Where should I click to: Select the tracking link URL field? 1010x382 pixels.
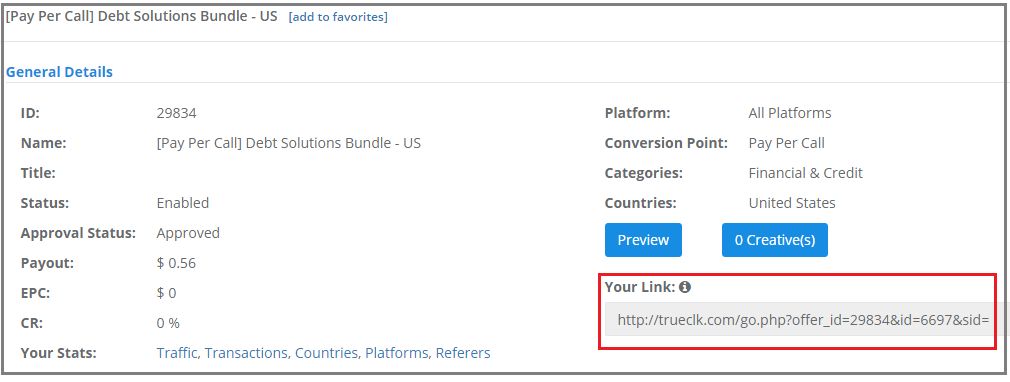803,320
